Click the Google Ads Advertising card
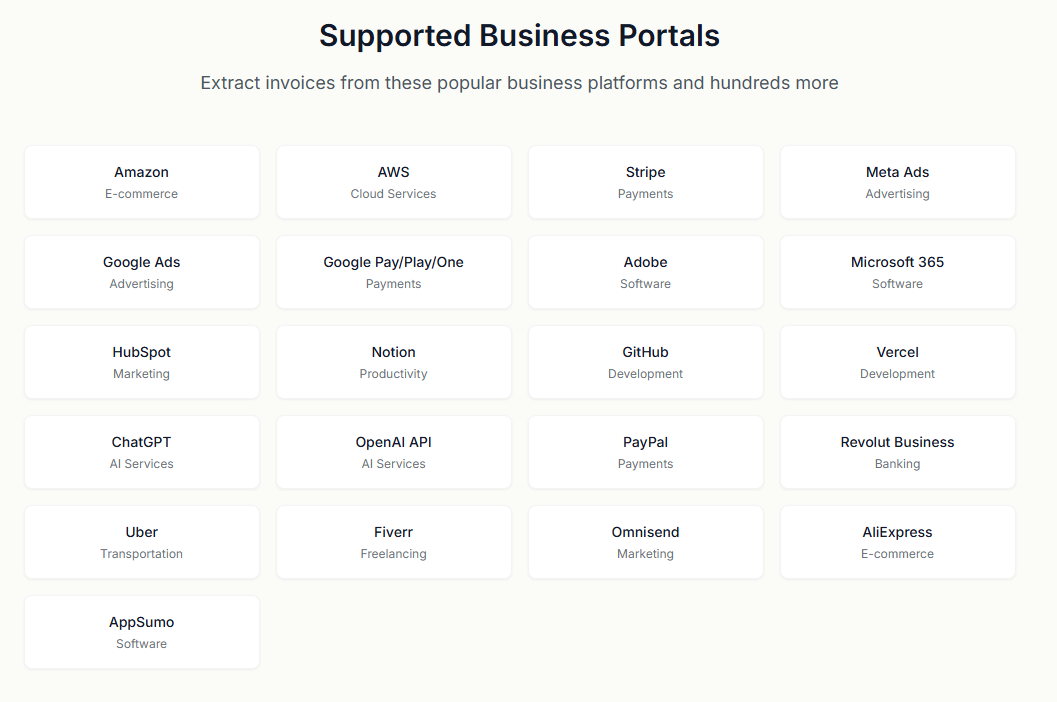This screenshot has height=702, width=1057. tap(142, 272)
